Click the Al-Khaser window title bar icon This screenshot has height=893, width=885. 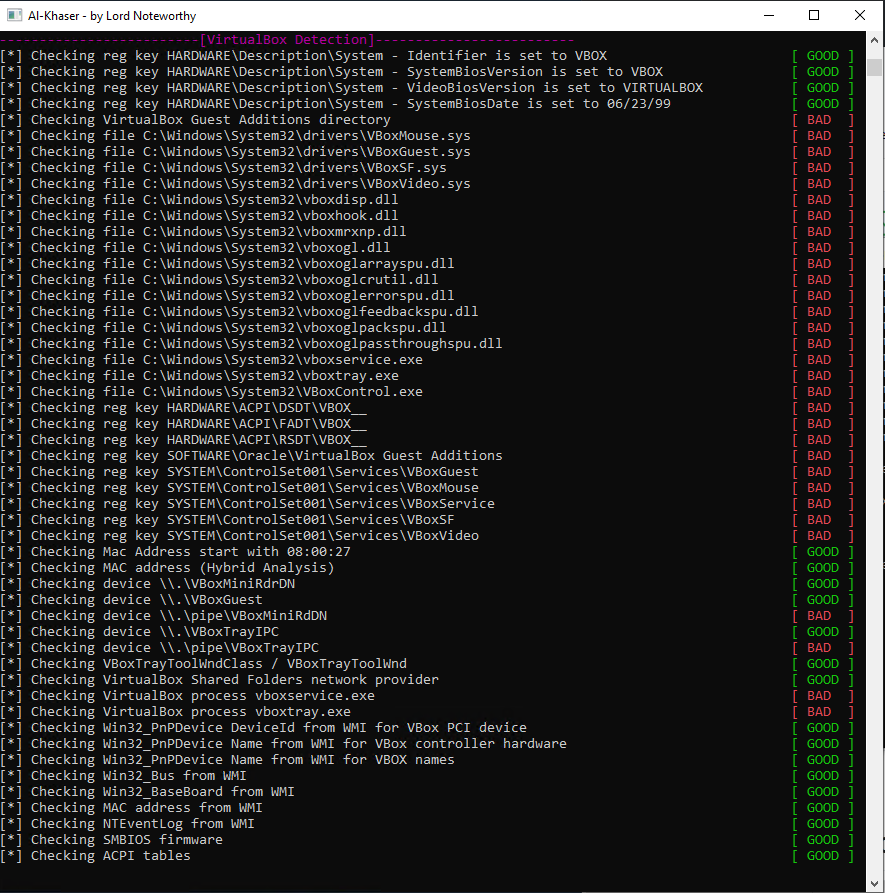(x=14, y=15)
